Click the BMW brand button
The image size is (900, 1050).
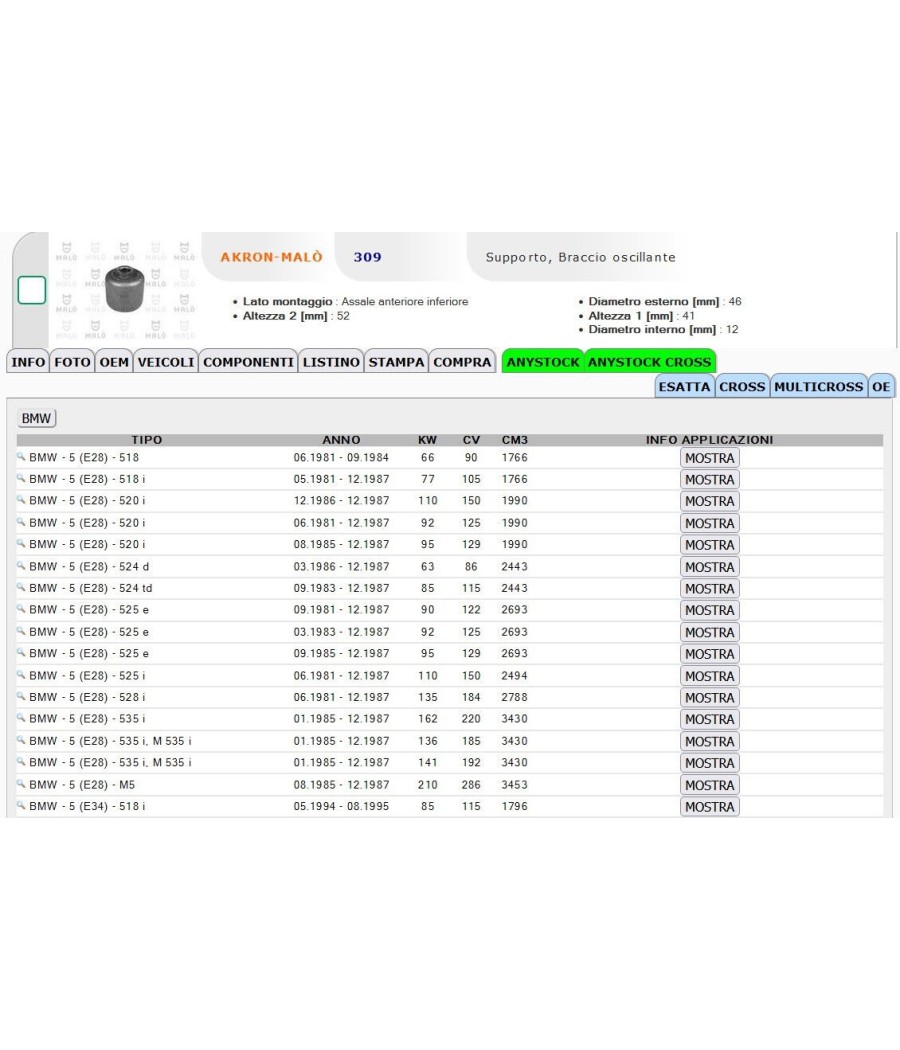pyautogui.click(x=36, y=419)
